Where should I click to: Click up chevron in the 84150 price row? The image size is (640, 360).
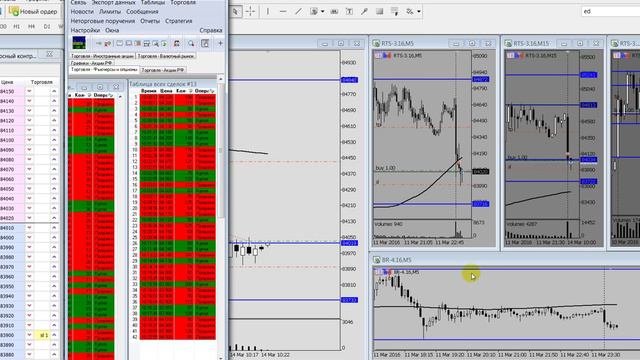[54, 91]
